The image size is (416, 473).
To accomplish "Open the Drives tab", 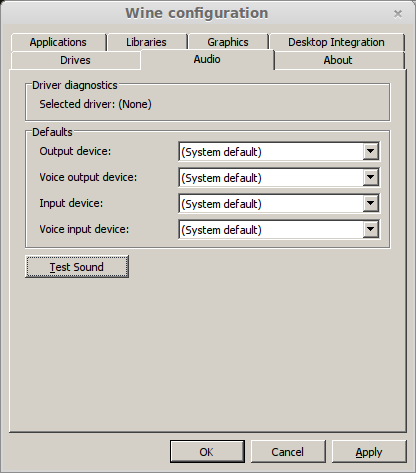I will click(75, 60).
